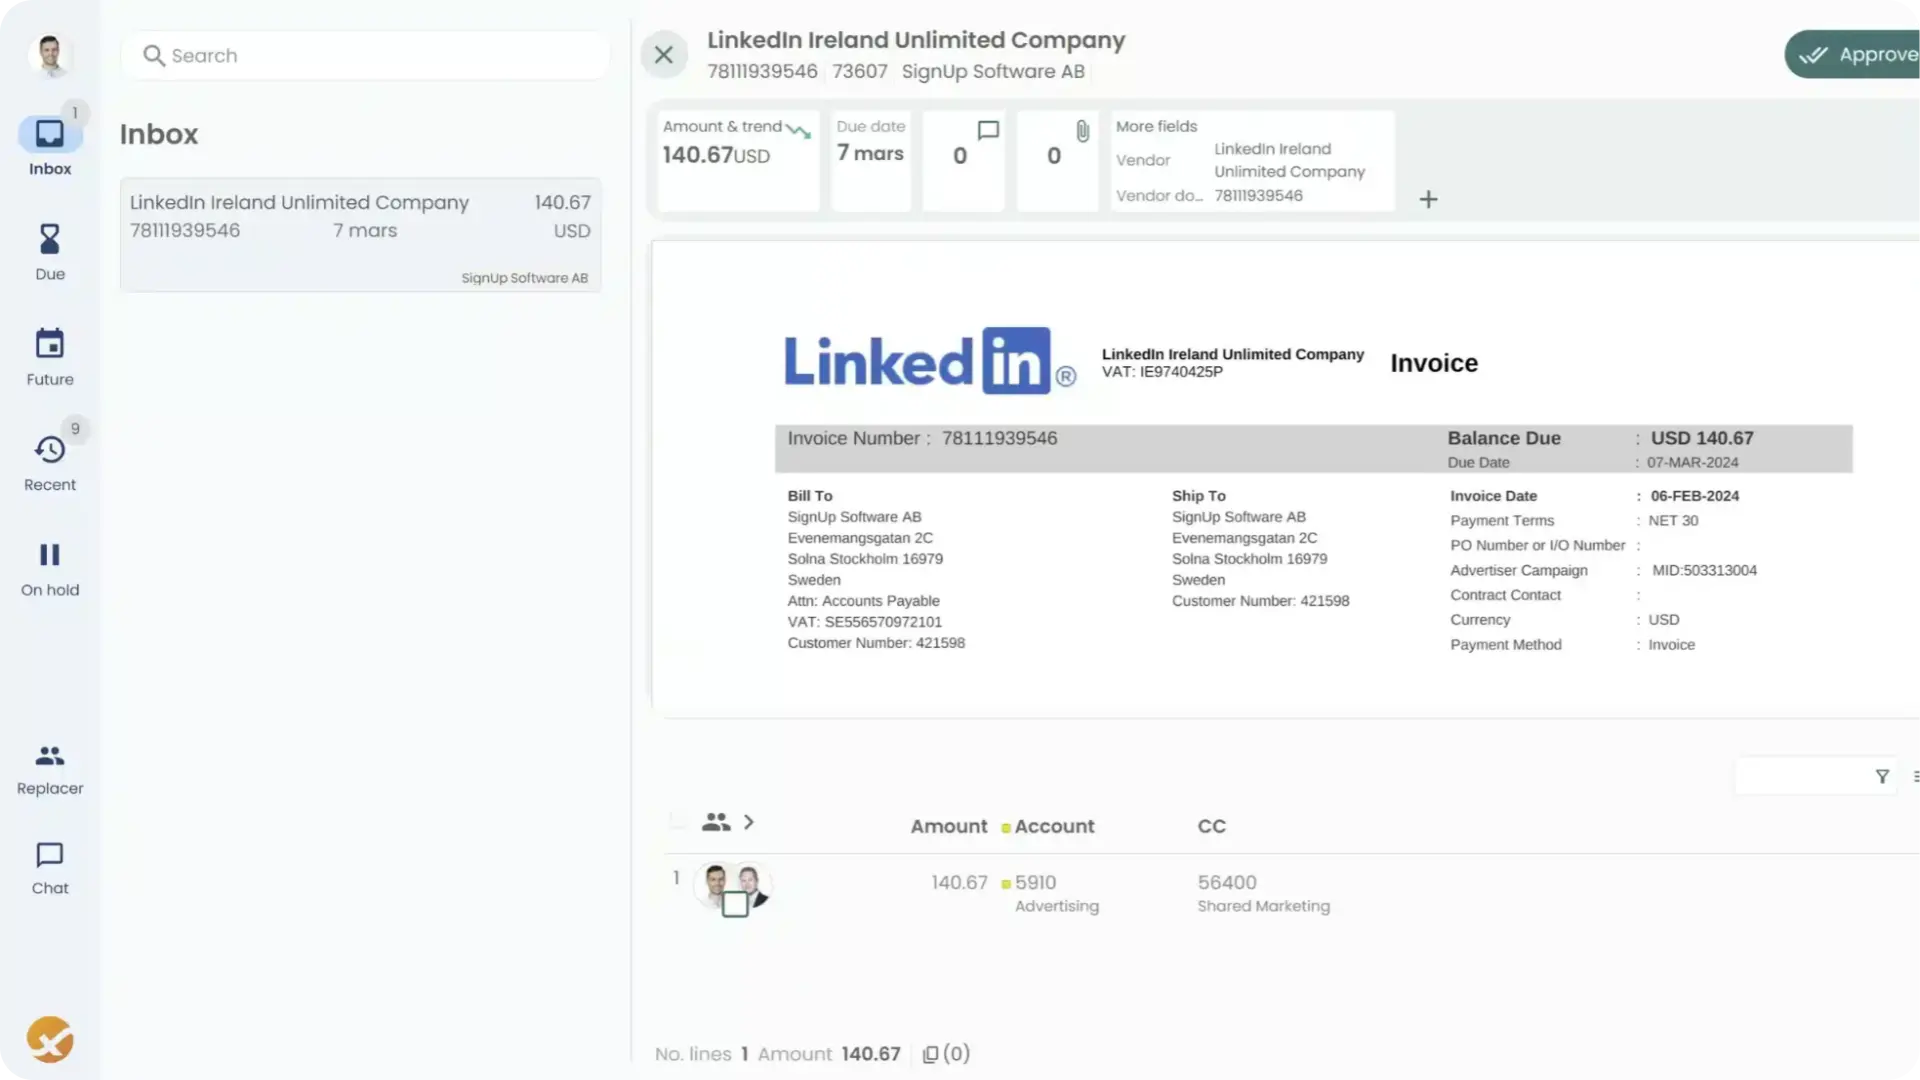Open the Recent history view
1920x1080 pixels.
click(49, 450)
